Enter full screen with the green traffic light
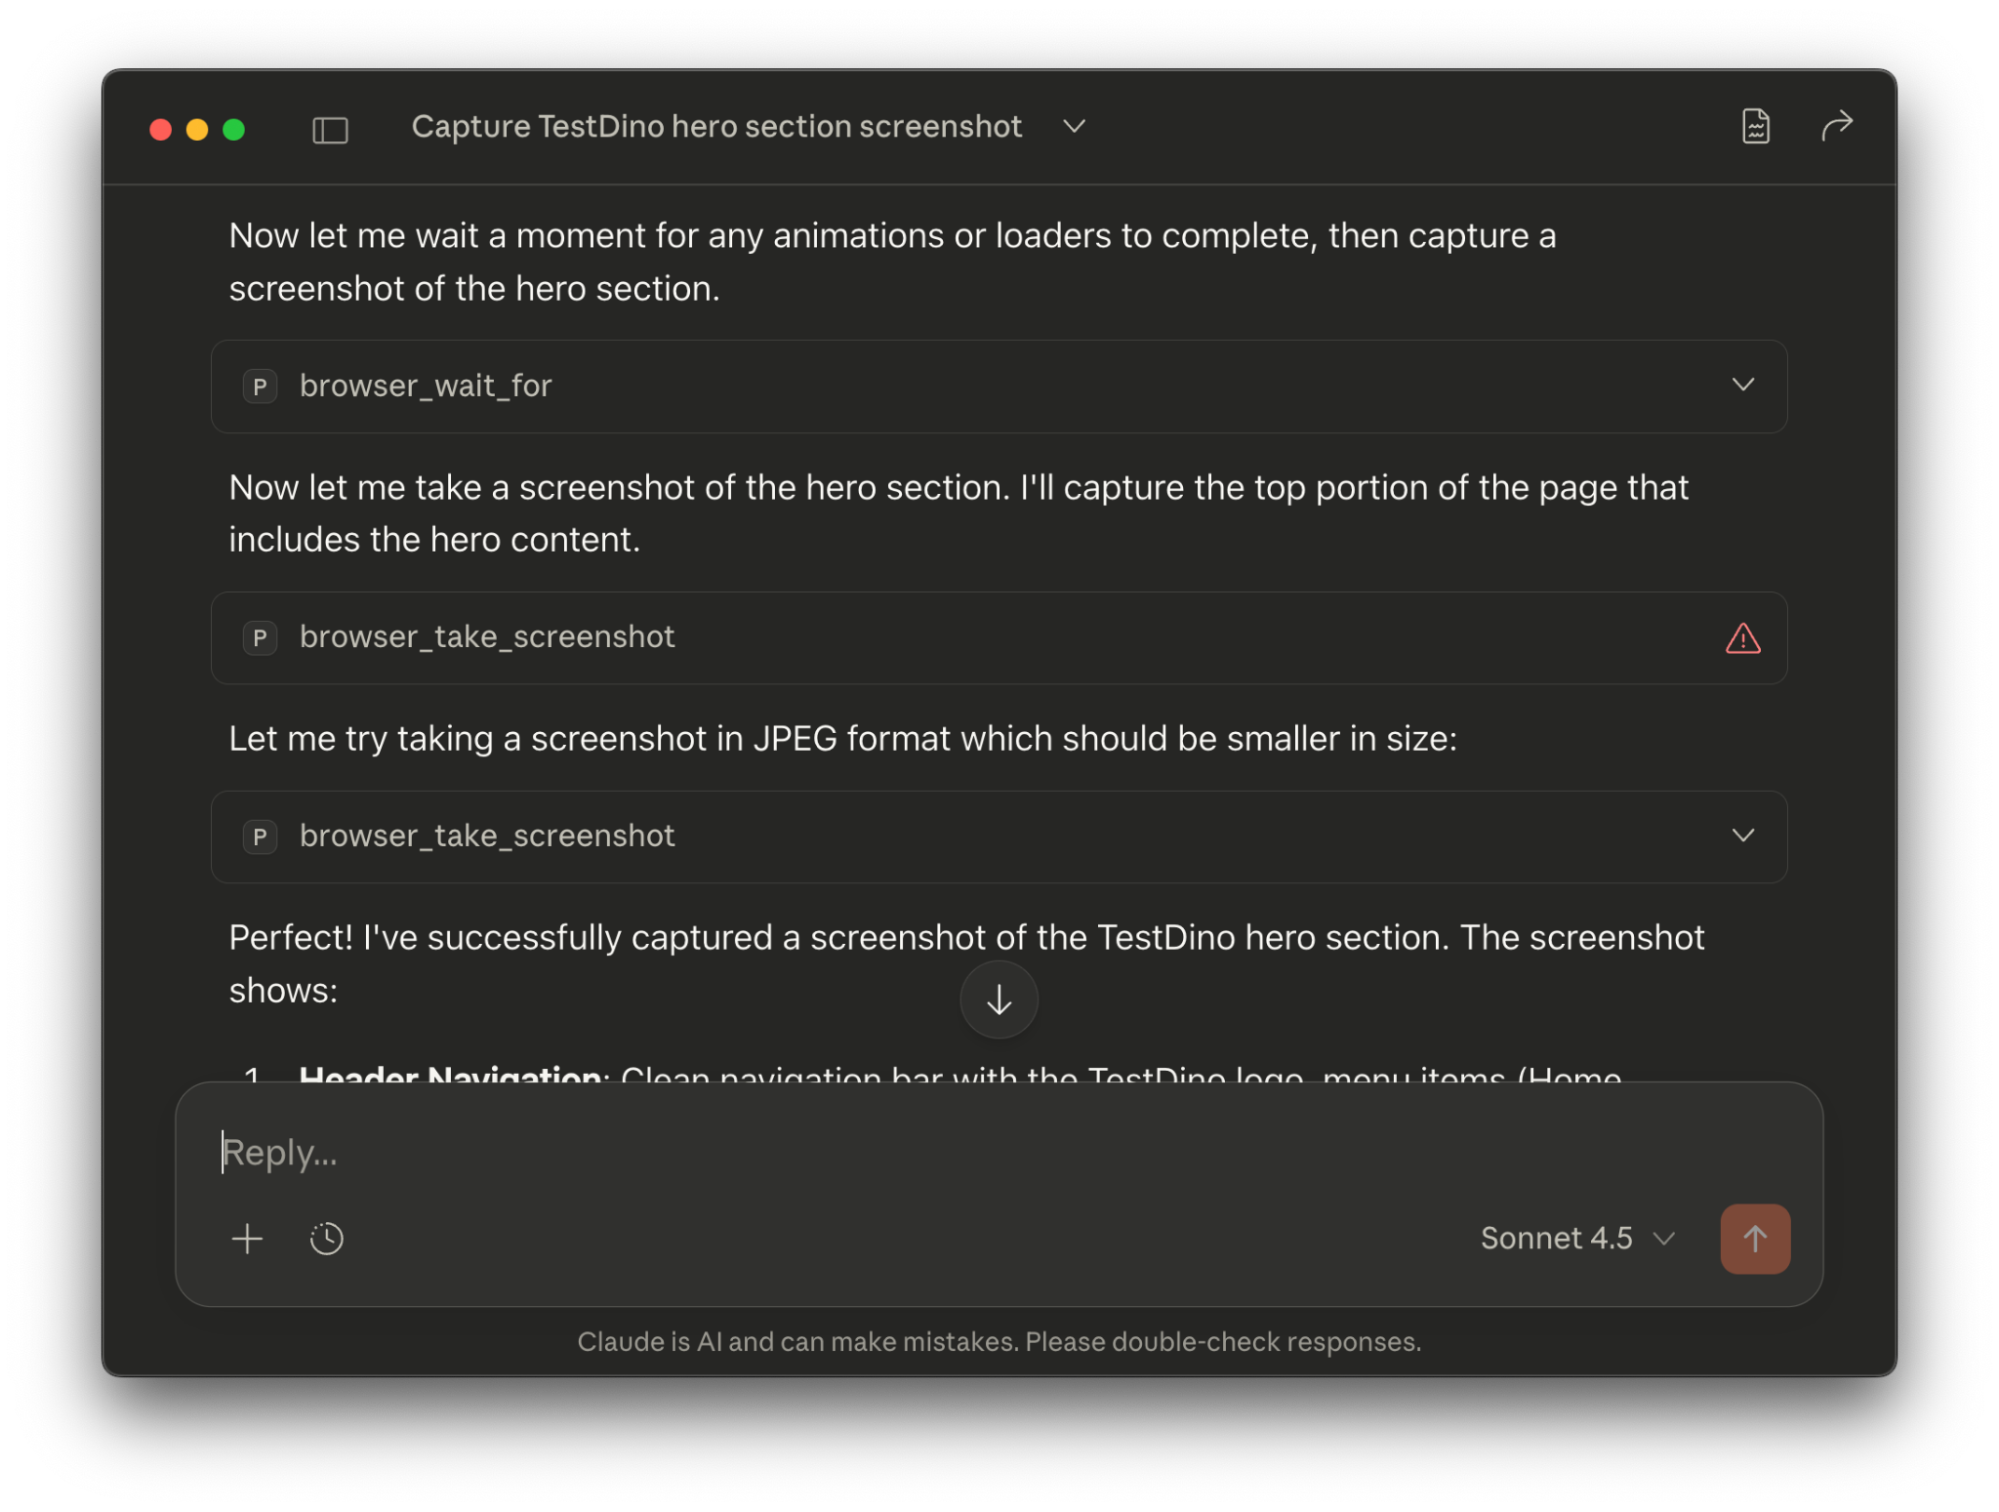Viewport: 1999px width, 1512px height. pyautogui.click(x=234, y=129)
